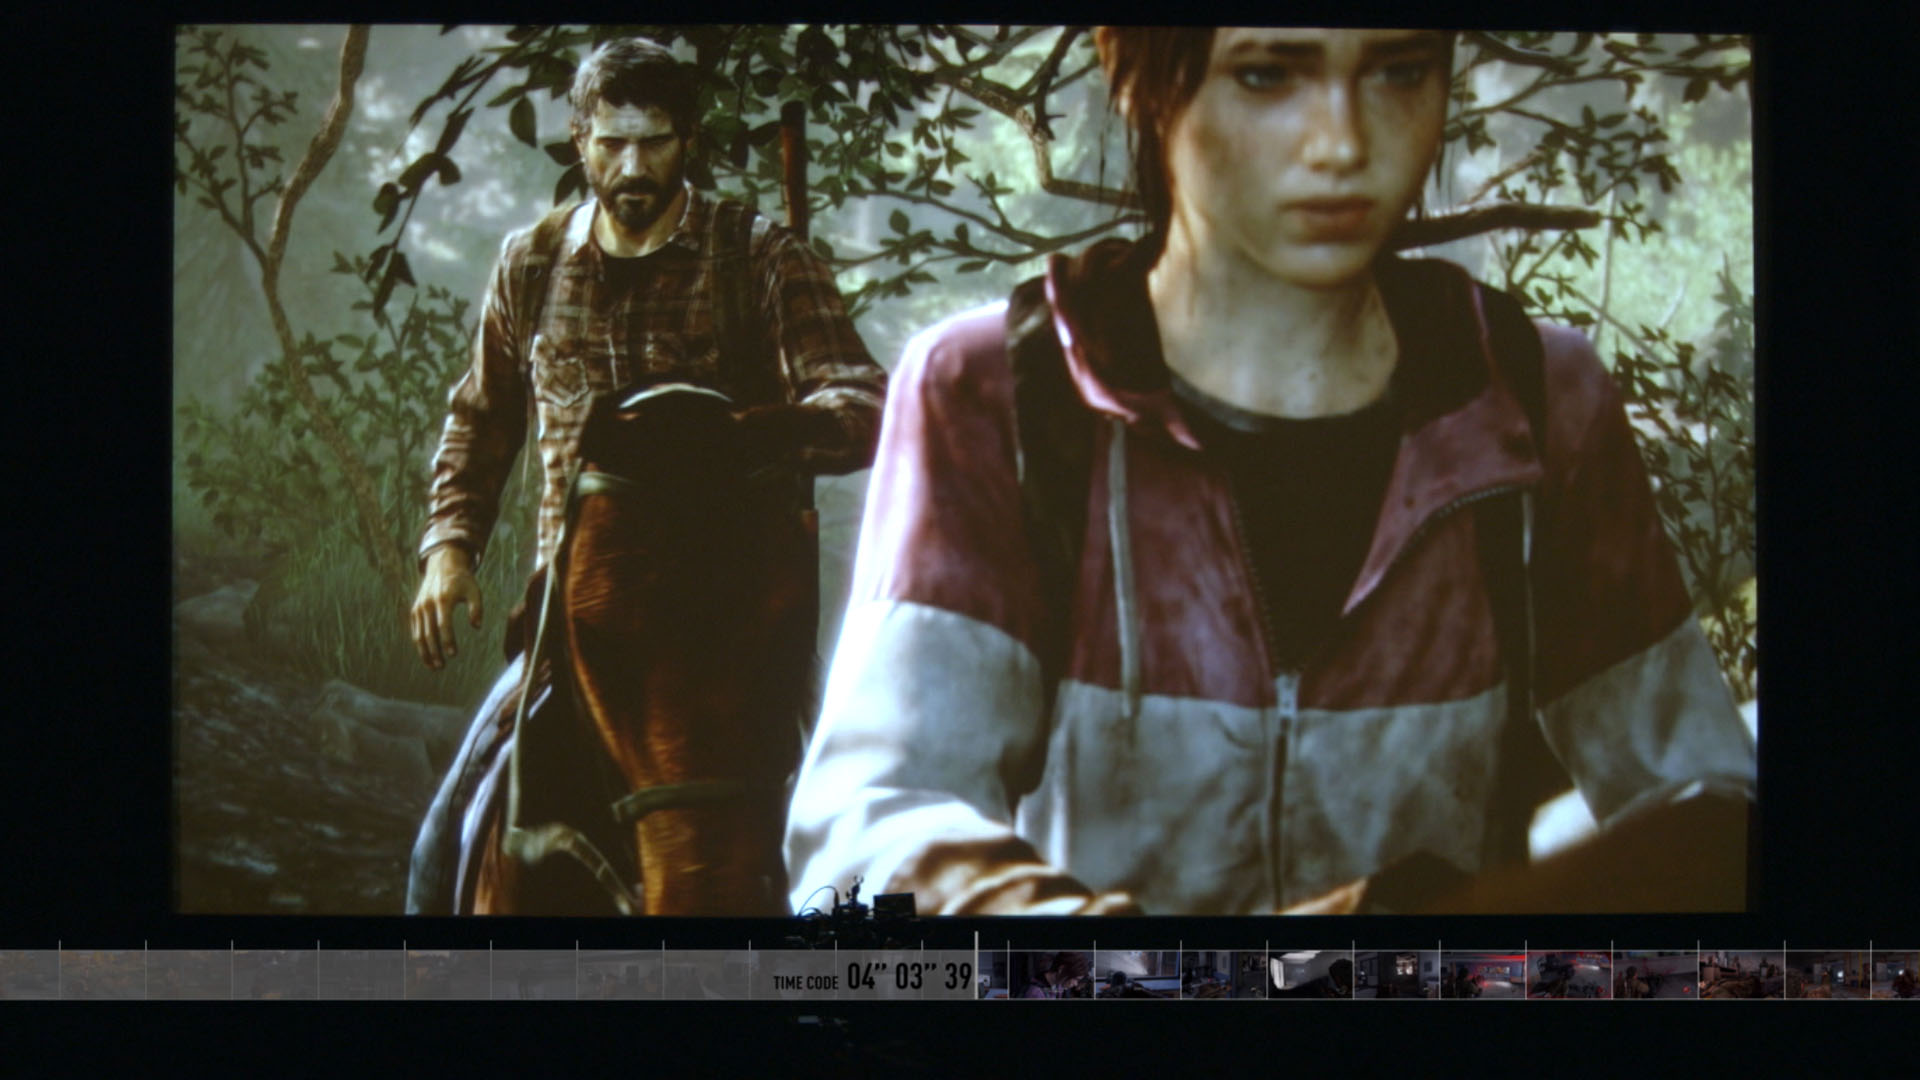Click the last partial thumbnail on the timeline

[x=1895, y=974]
